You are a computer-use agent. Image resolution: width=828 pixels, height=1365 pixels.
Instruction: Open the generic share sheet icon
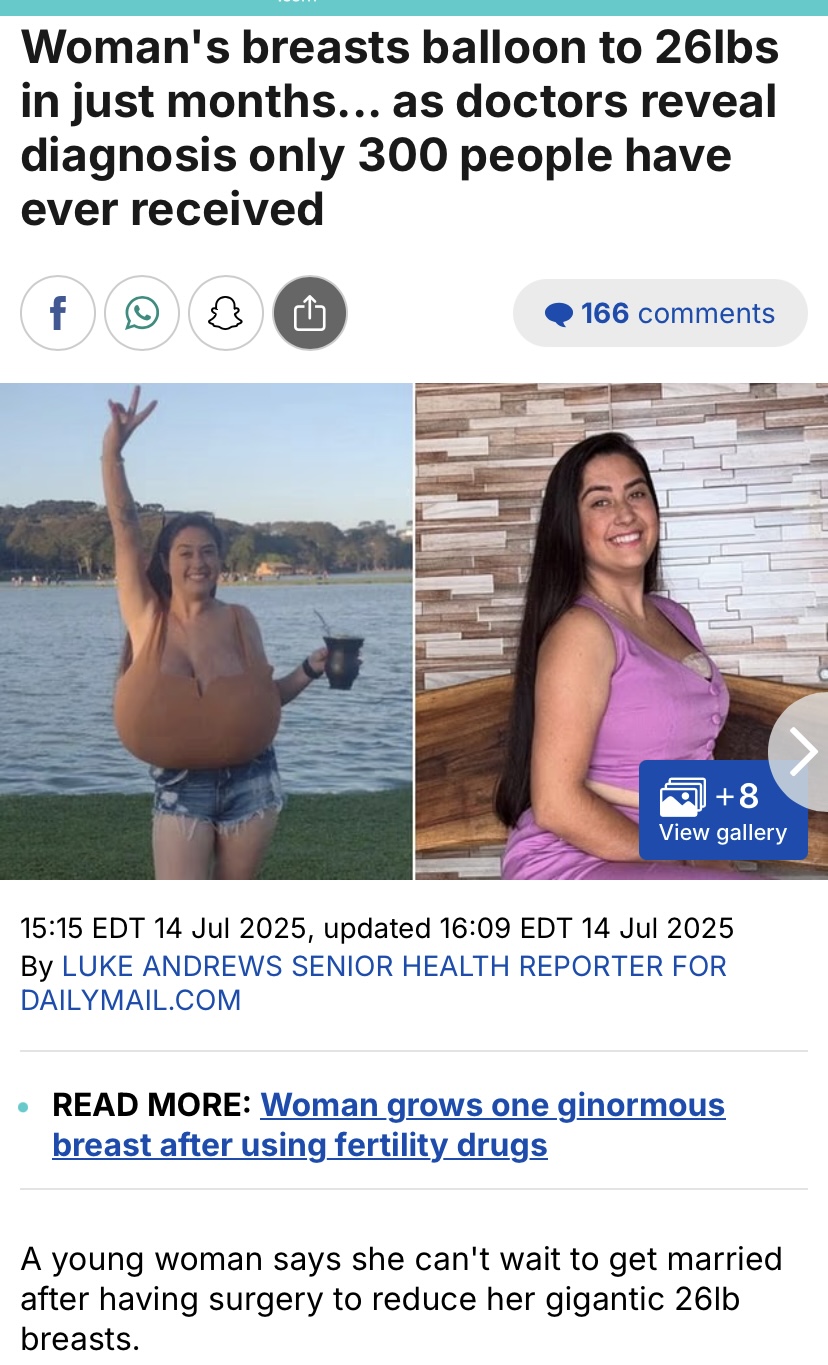coord(310,314)
